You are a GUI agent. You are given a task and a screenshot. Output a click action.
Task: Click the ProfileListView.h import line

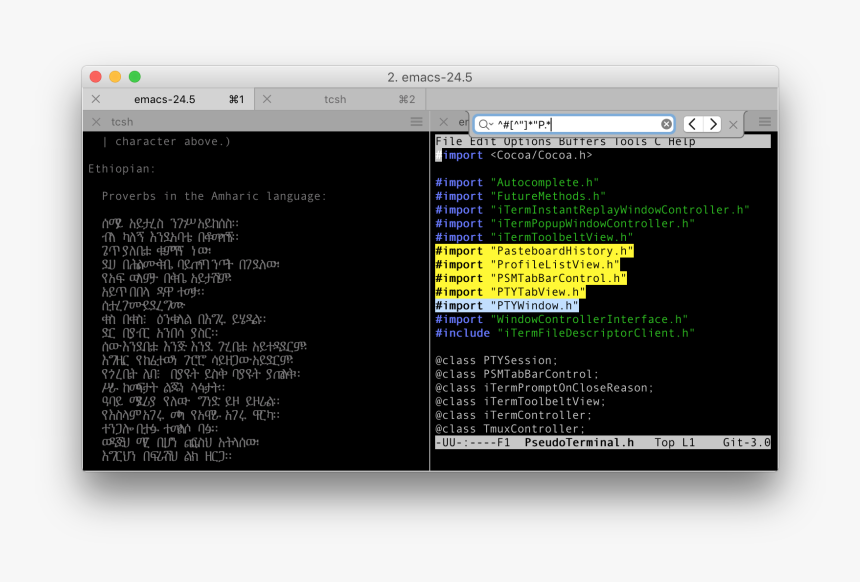(527, 264)
